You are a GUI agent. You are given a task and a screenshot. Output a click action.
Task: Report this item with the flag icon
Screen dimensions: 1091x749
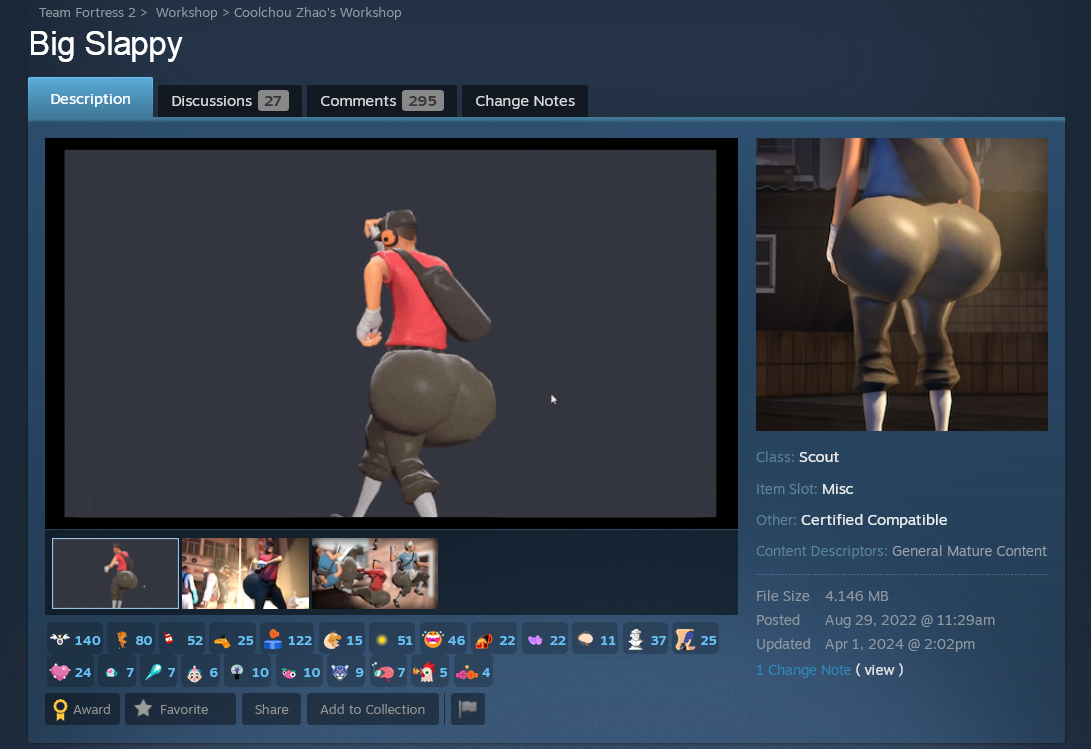[x=468, y=709]
